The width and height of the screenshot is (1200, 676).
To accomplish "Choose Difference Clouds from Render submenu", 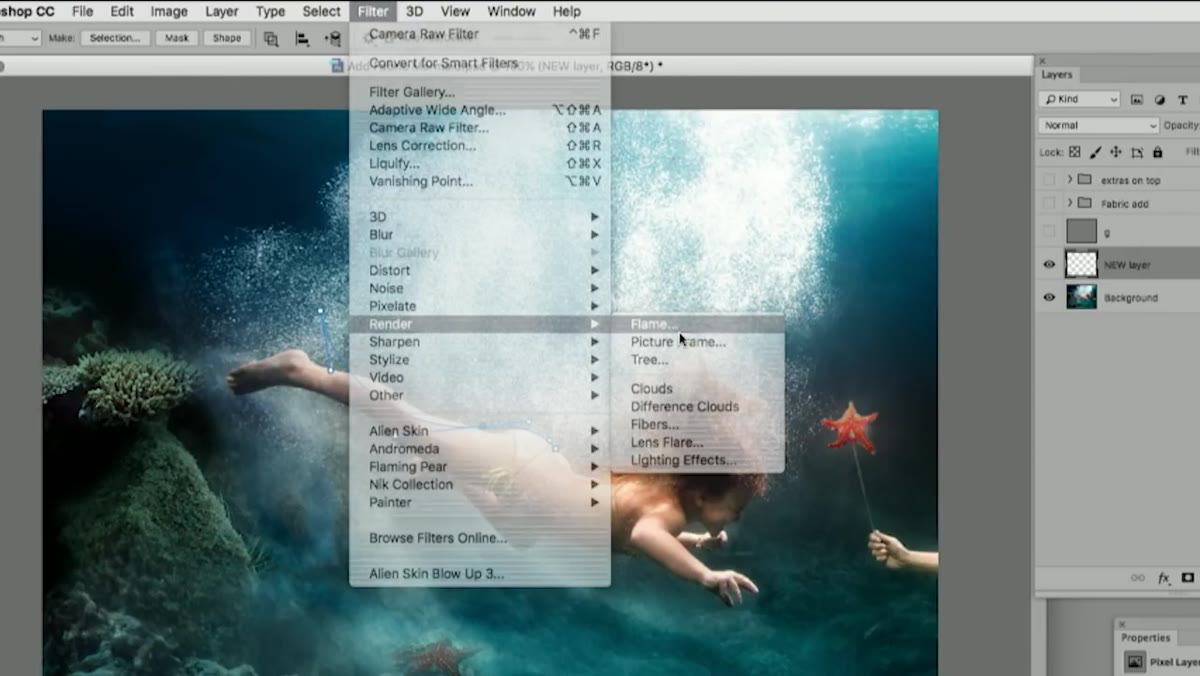I will pos(698,406).
